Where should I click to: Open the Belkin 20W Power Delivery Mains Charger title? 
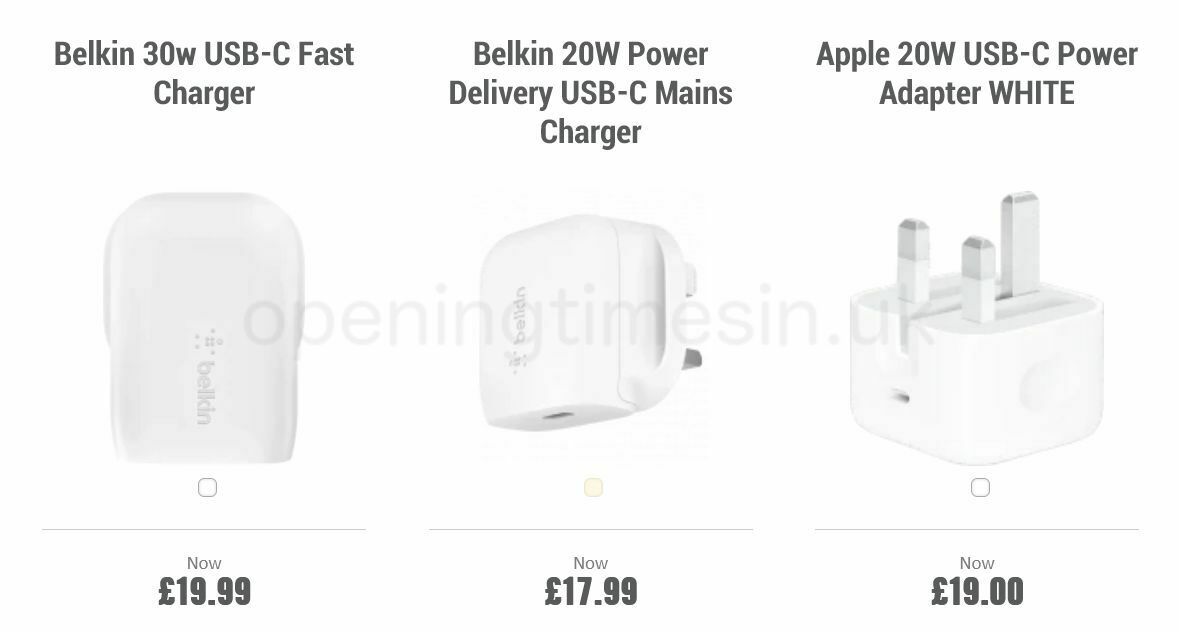tap(592, 93)
